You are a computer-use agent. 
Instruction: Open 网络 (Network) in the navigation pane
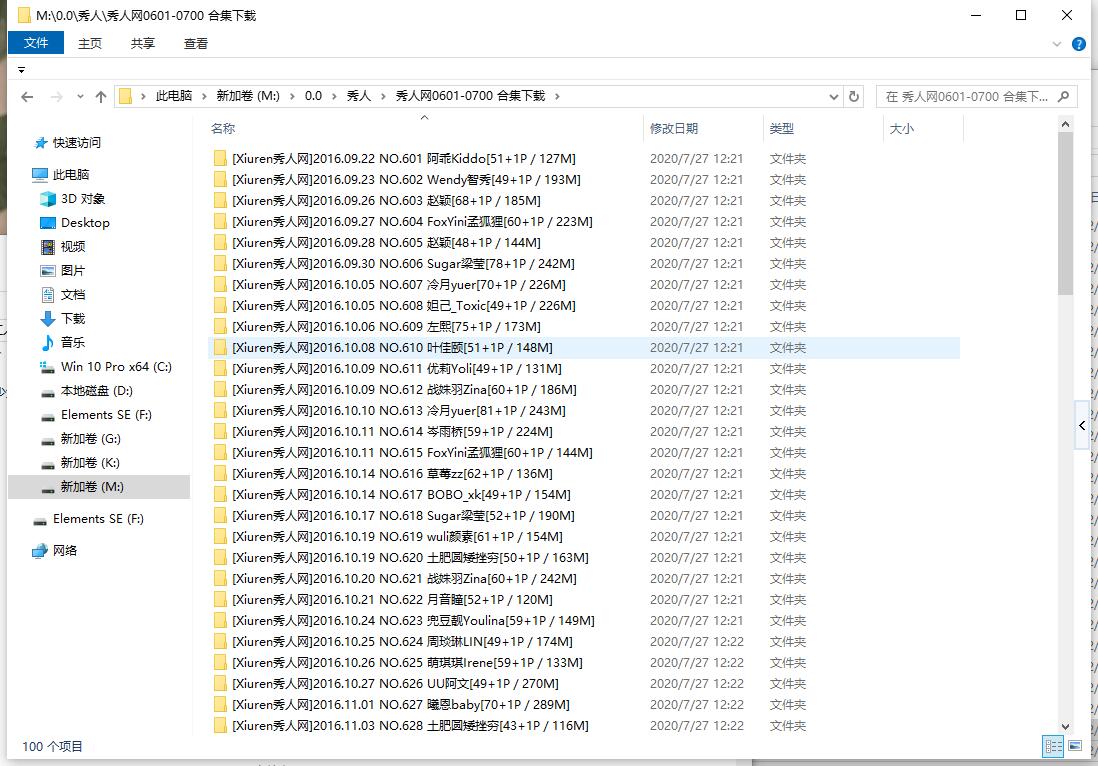pos(64,551)
